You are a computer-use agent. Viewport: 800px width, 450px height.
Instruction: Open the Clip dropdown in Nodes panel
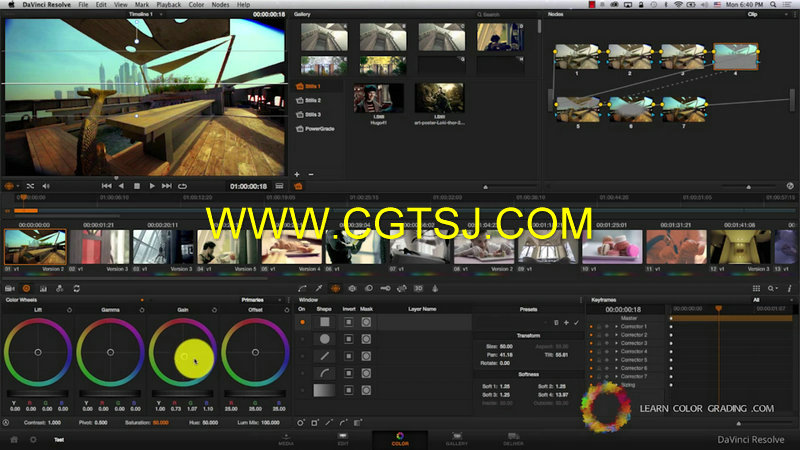767,14
